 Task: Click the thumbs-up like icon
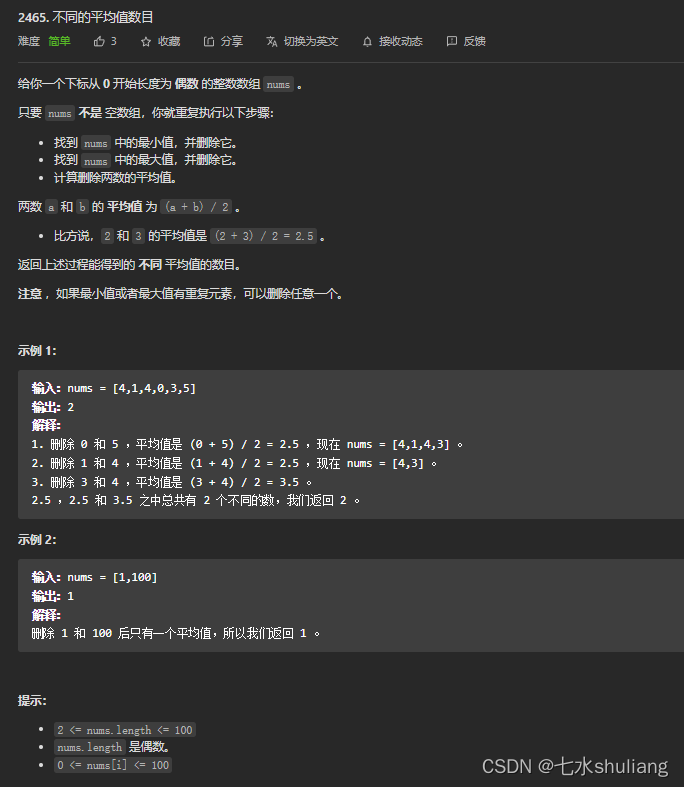(99, 41)
